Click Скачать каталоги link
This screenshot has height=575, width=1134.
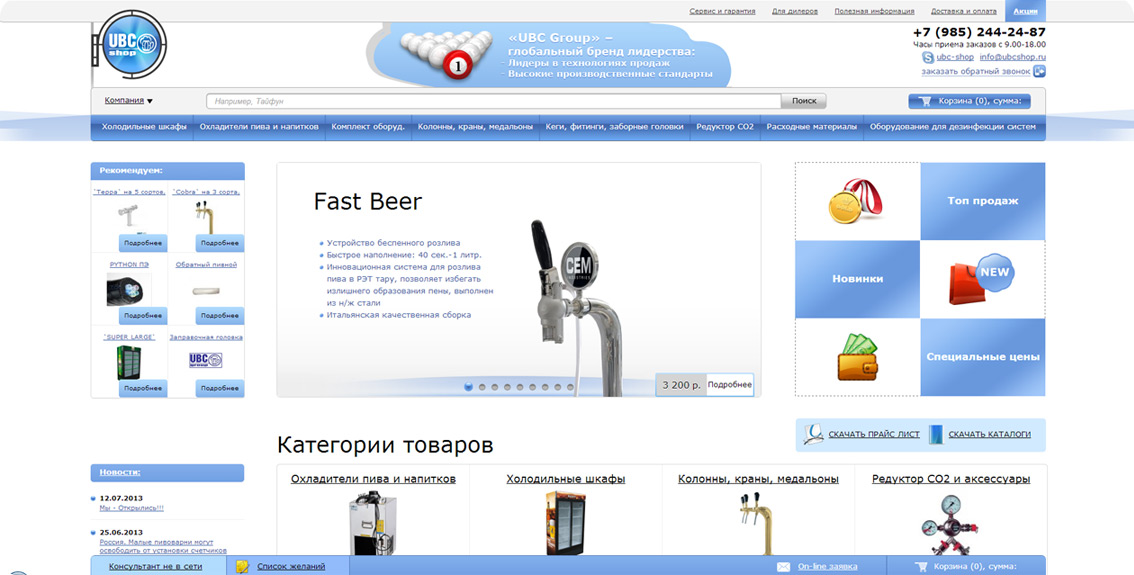[989, 434]
